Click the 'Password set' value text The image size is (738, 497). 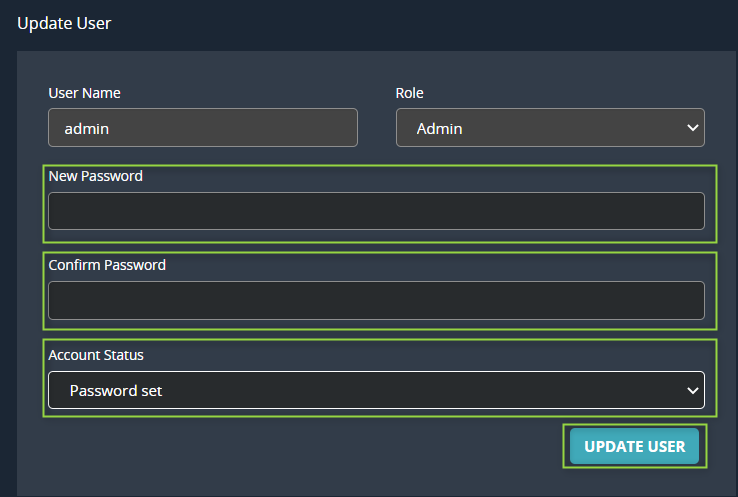click(116, 391)
